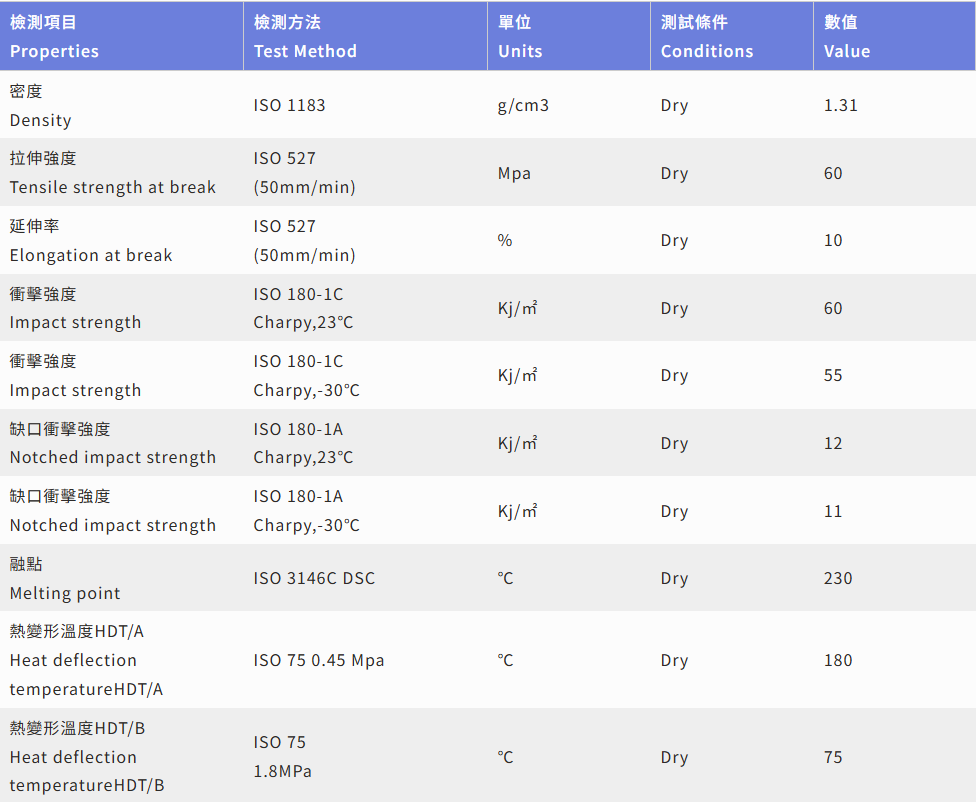Click the HDT/B value 75
Image resolution: width=976 pixels, height=802 pixels.
pyautogui.click(x=833, y=757)
